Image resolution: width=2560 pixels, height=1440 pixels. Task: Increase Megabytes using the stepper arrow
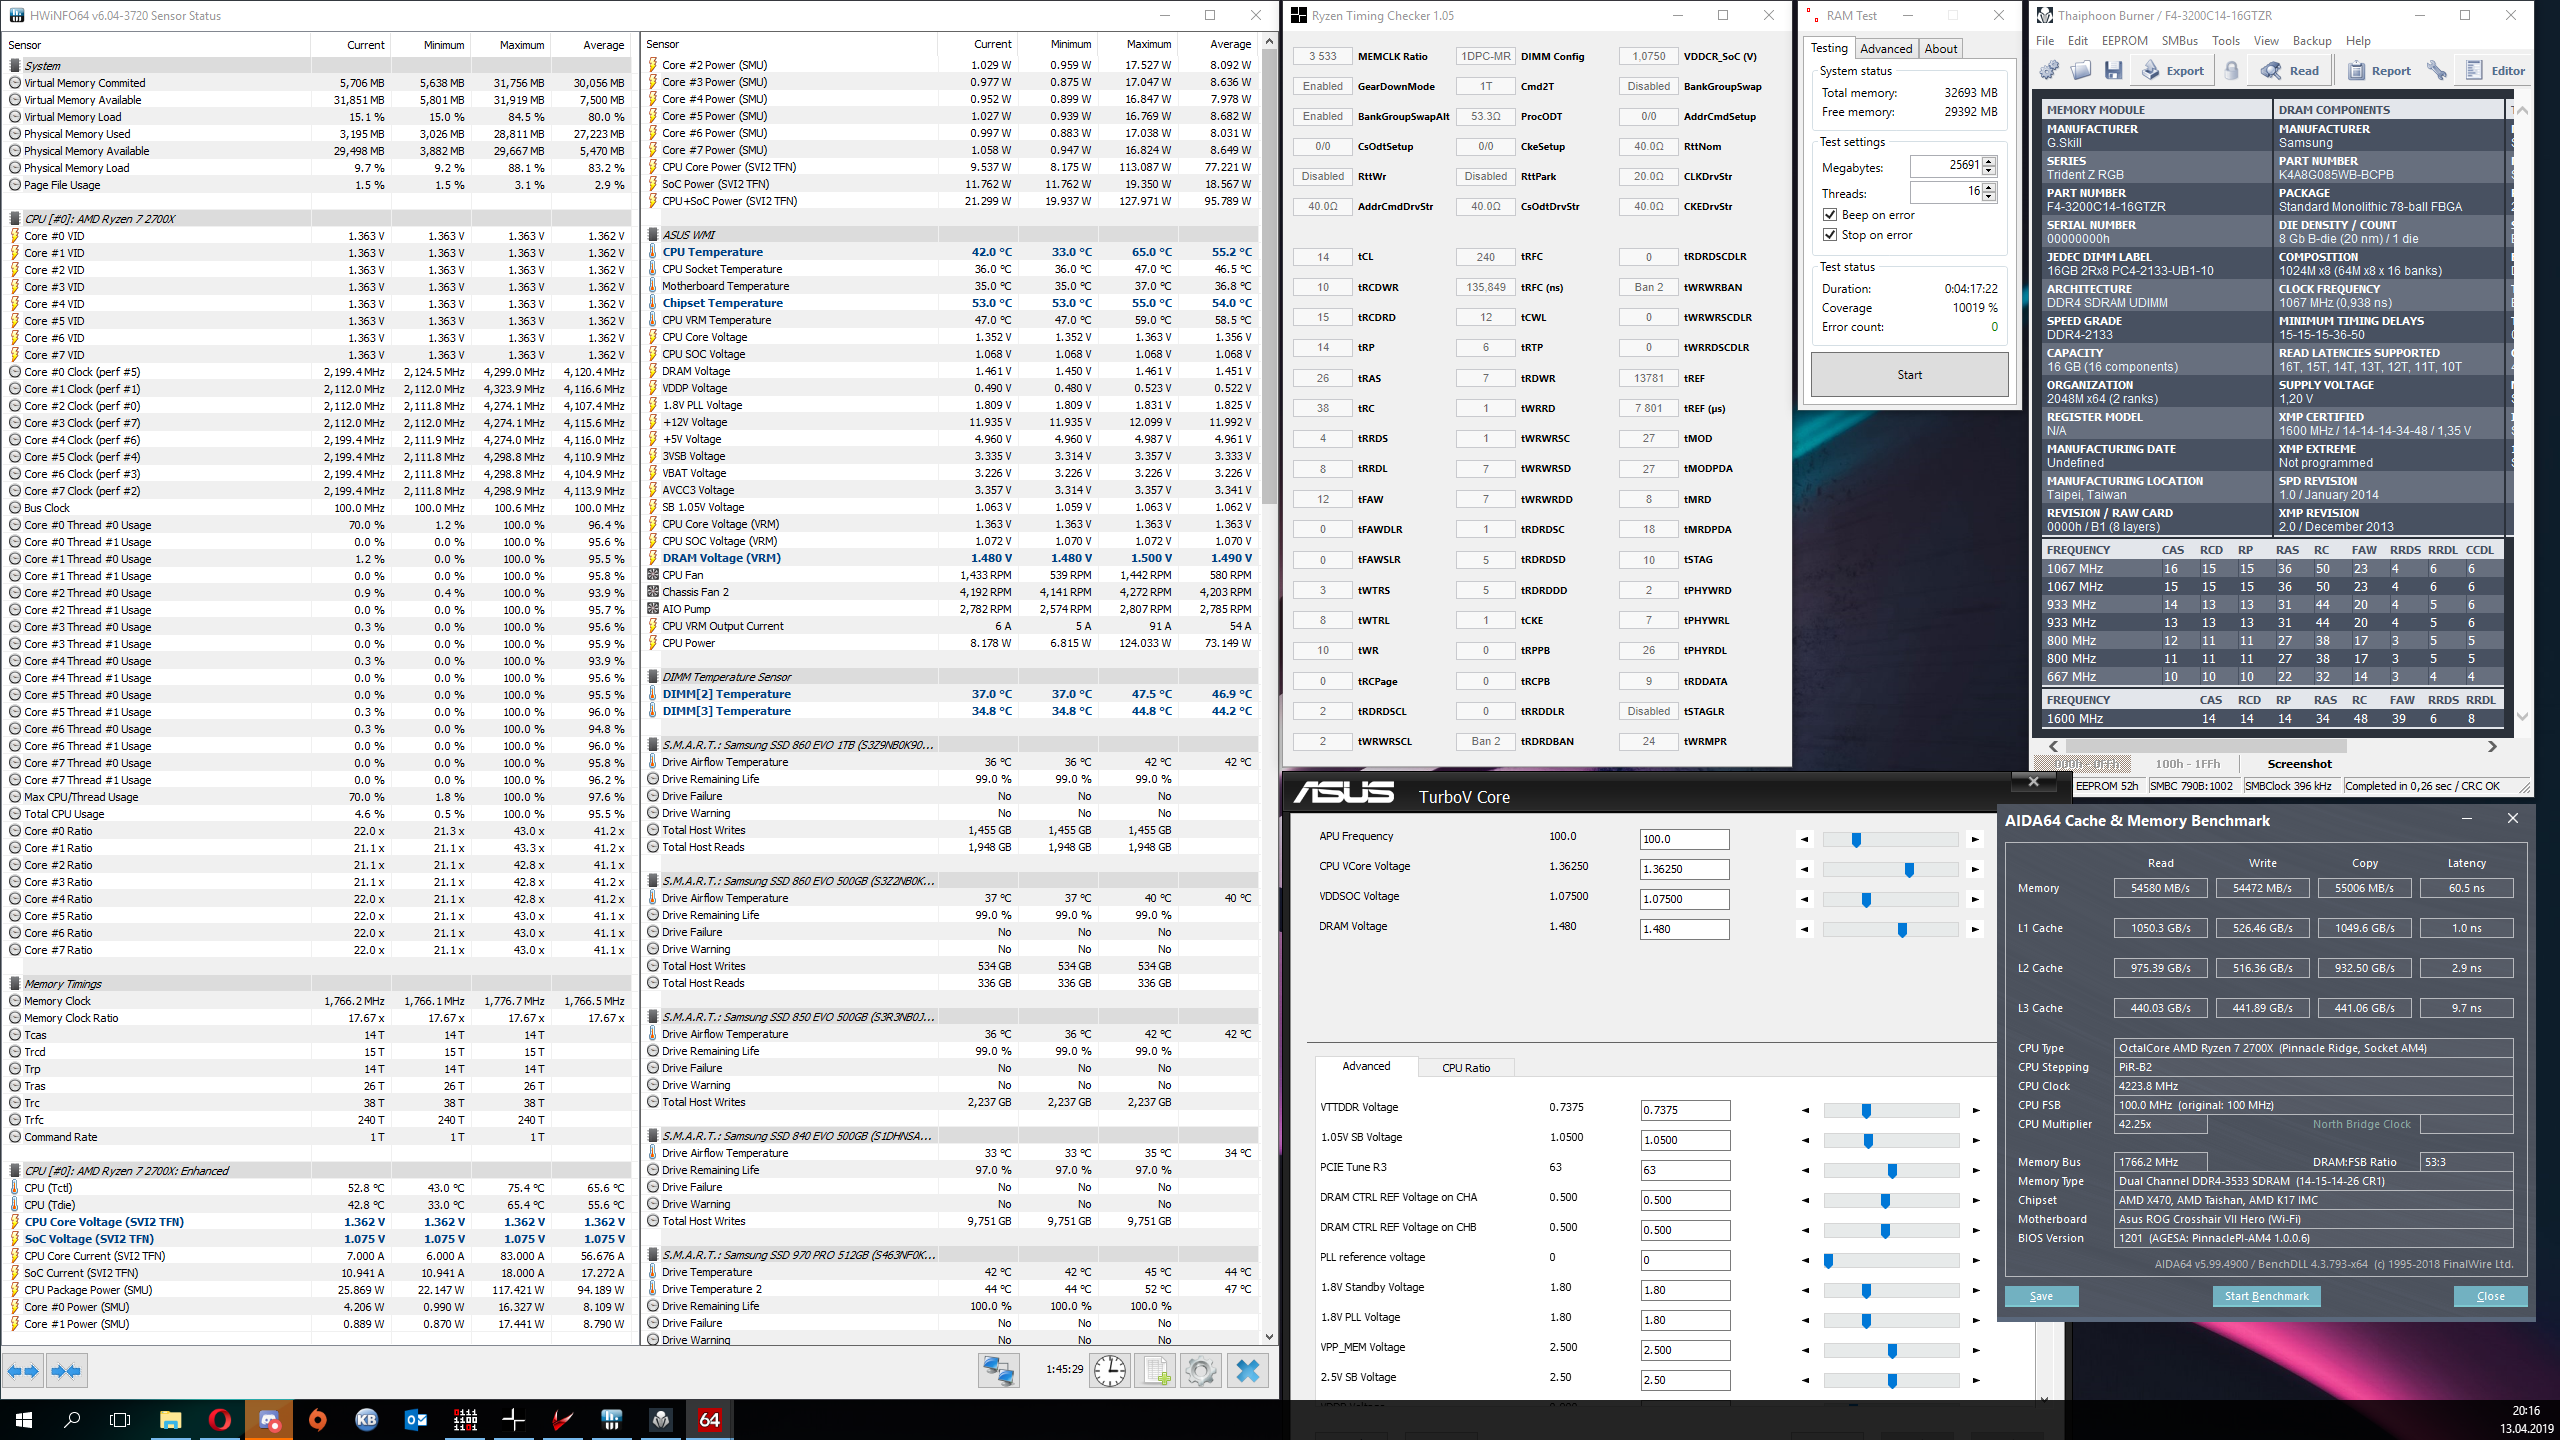coord(1990,161)
